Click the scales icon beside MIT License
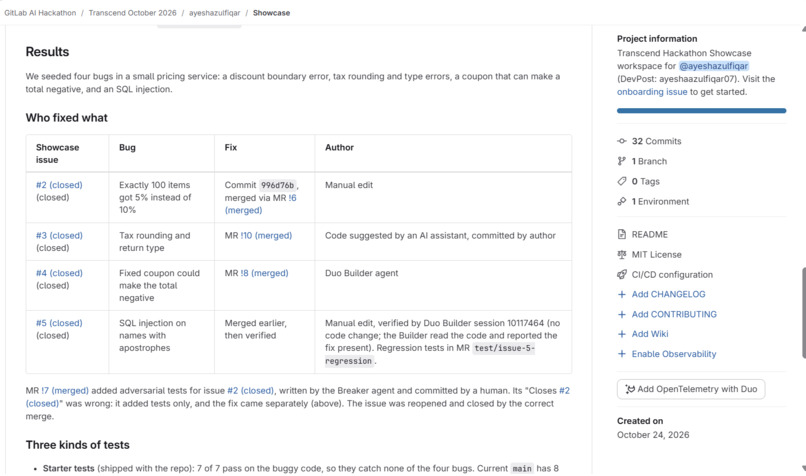The height and width of the screenshot is (476, 806). click(621, 254)
